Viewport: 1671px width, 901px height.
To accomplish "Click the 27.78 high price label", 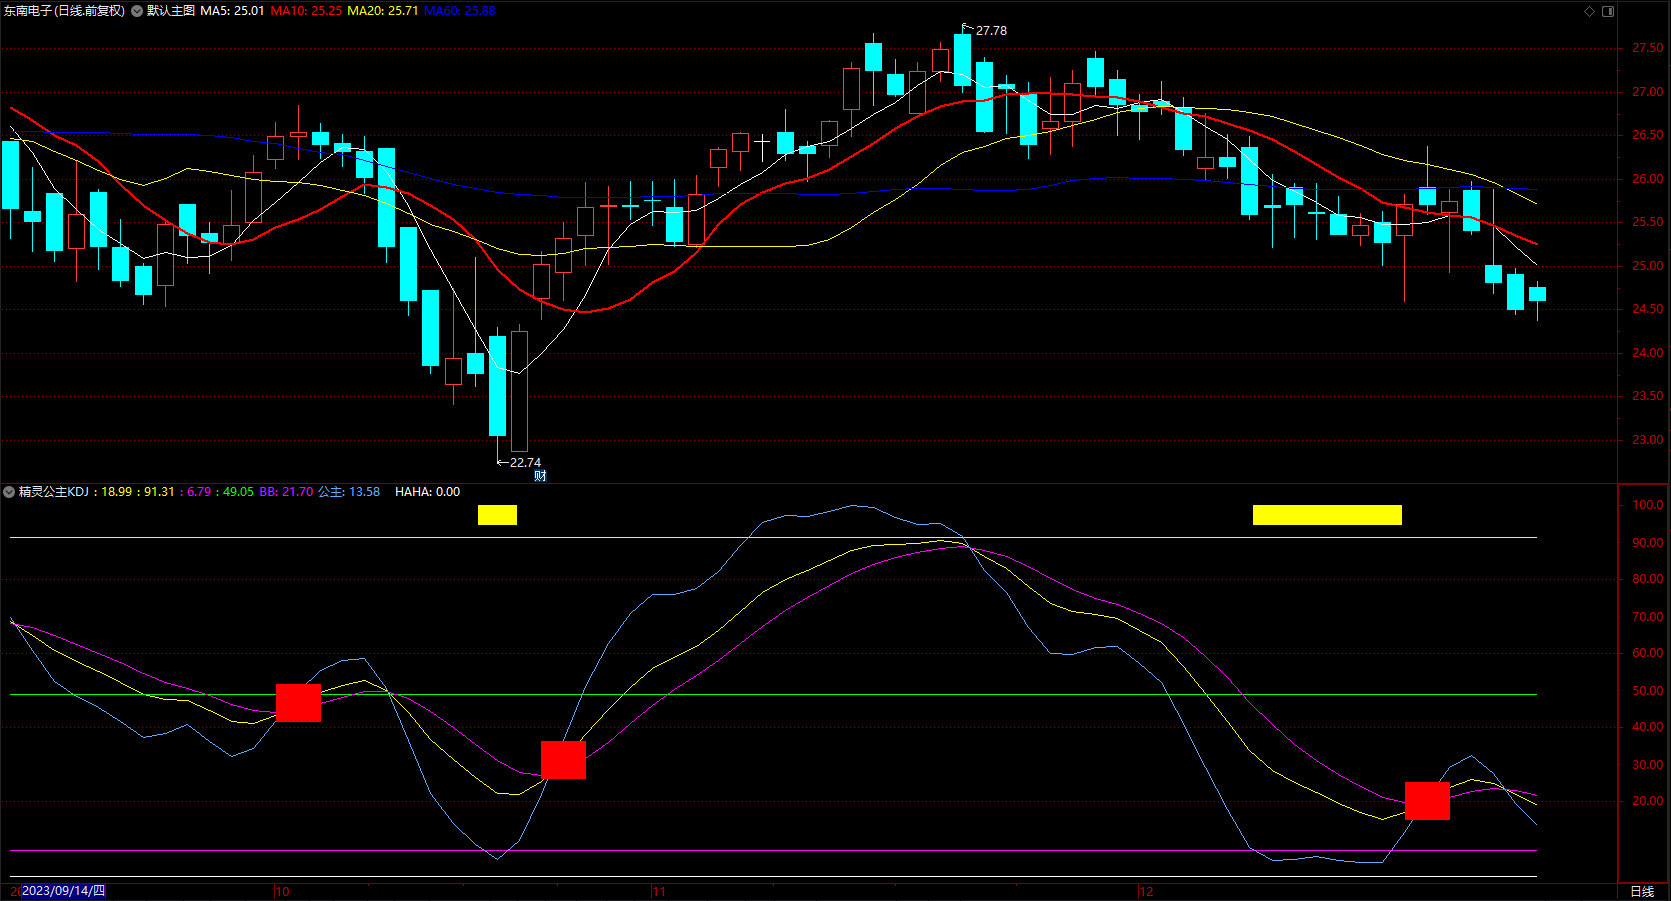I will 991,31.
